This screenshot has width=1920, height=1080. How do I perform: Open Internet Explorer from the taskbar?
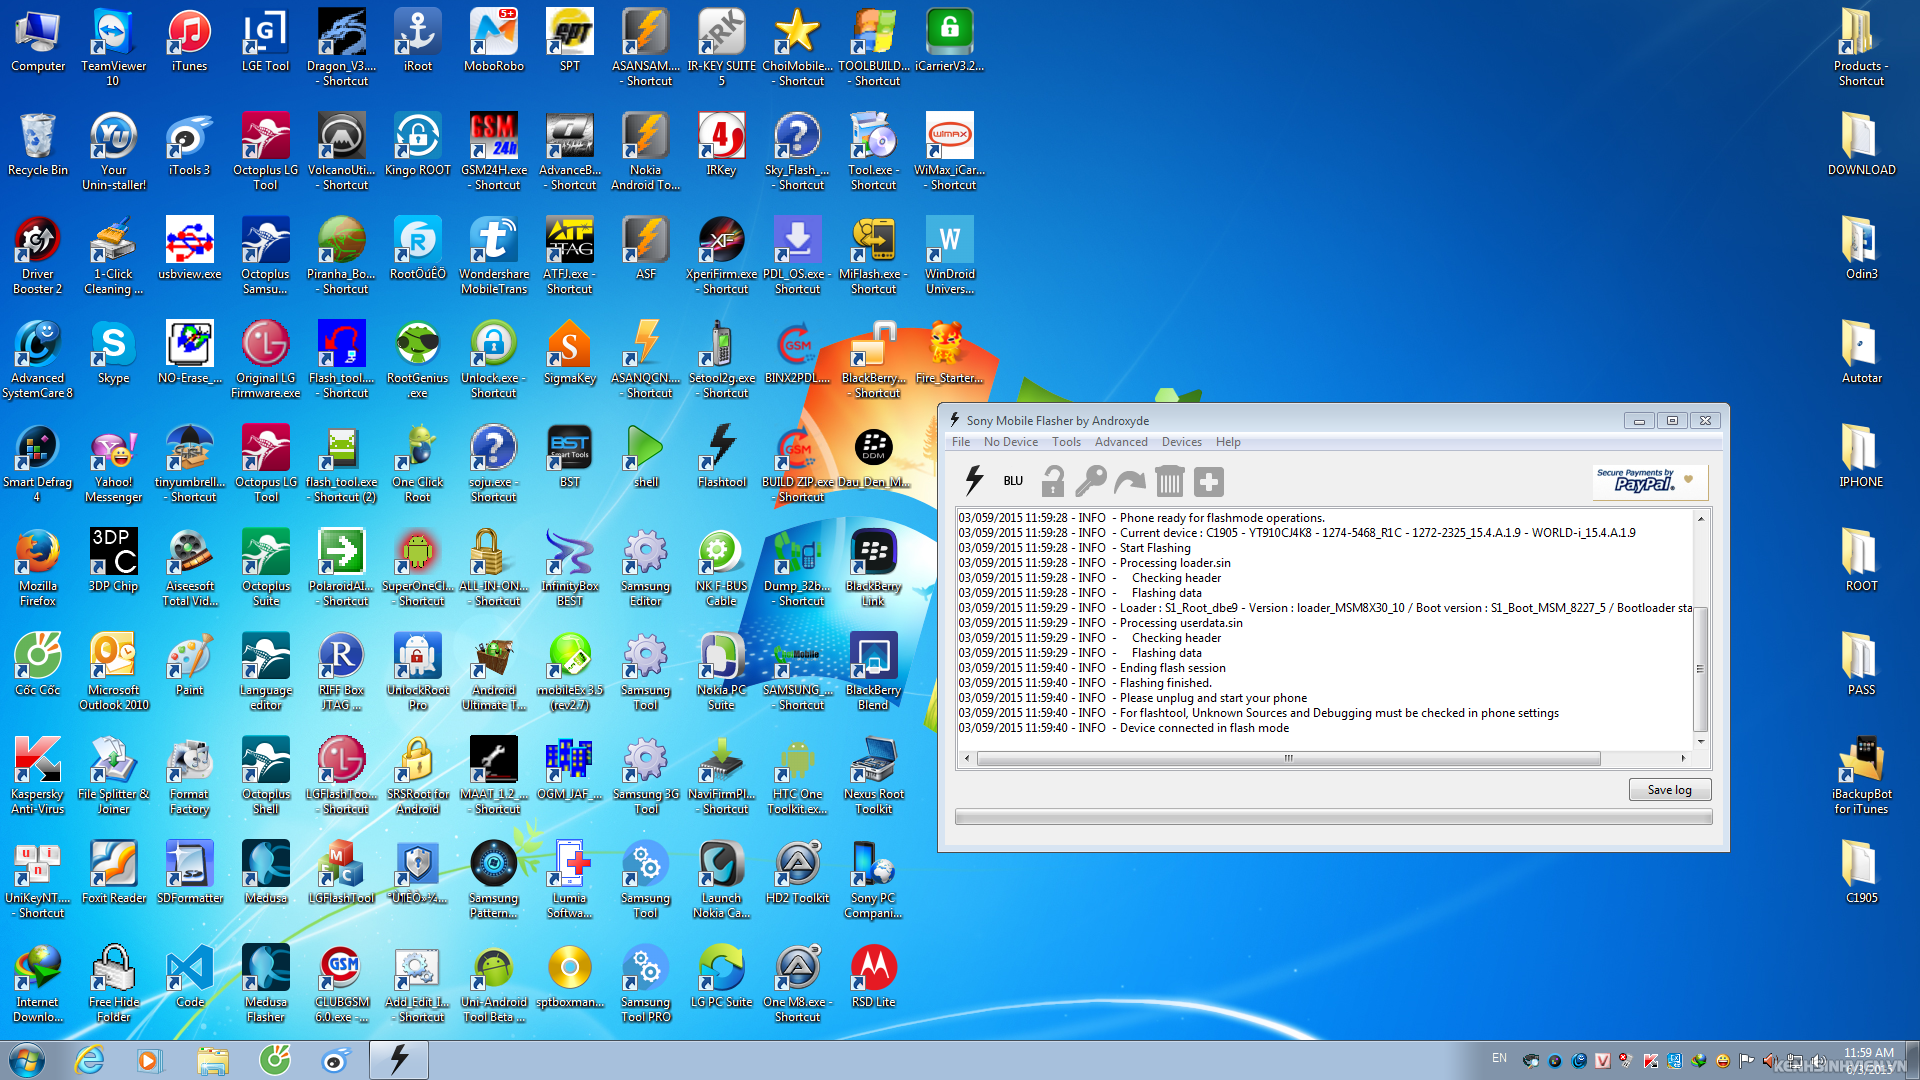tap(89, 1060)
